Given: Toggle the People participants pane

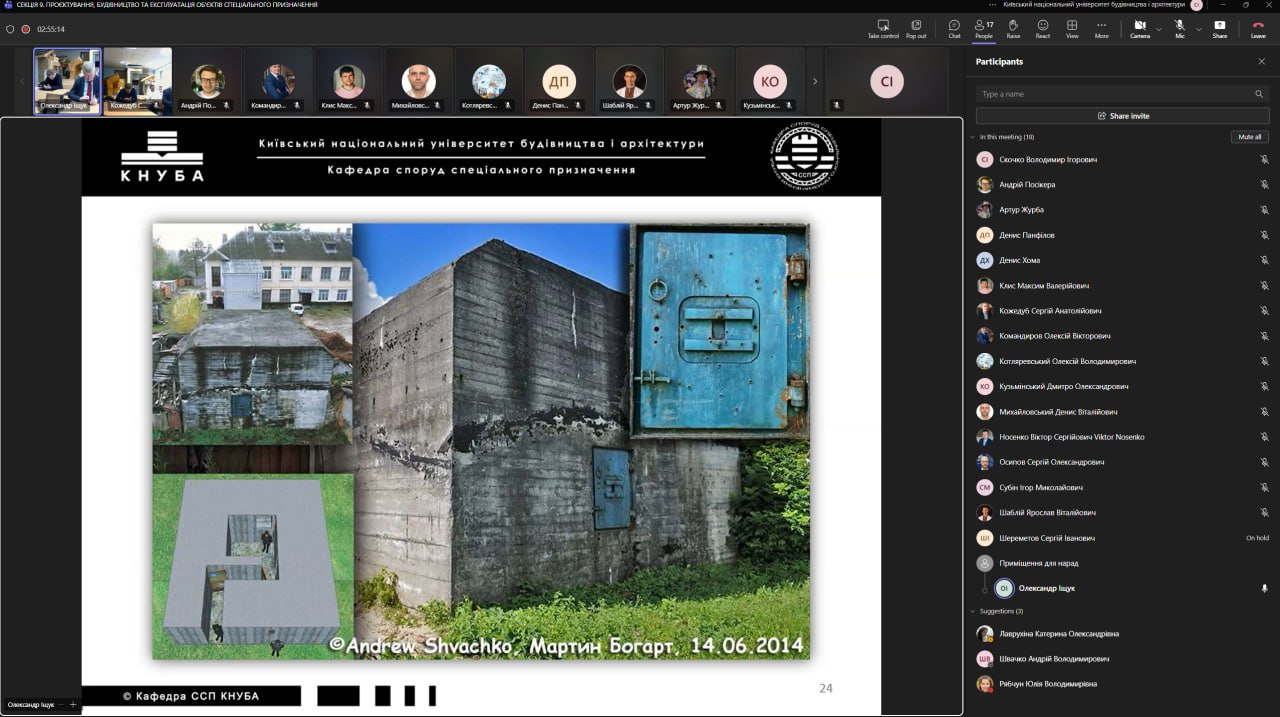Looking at the screenshot, I should click(x=984, y=28).
